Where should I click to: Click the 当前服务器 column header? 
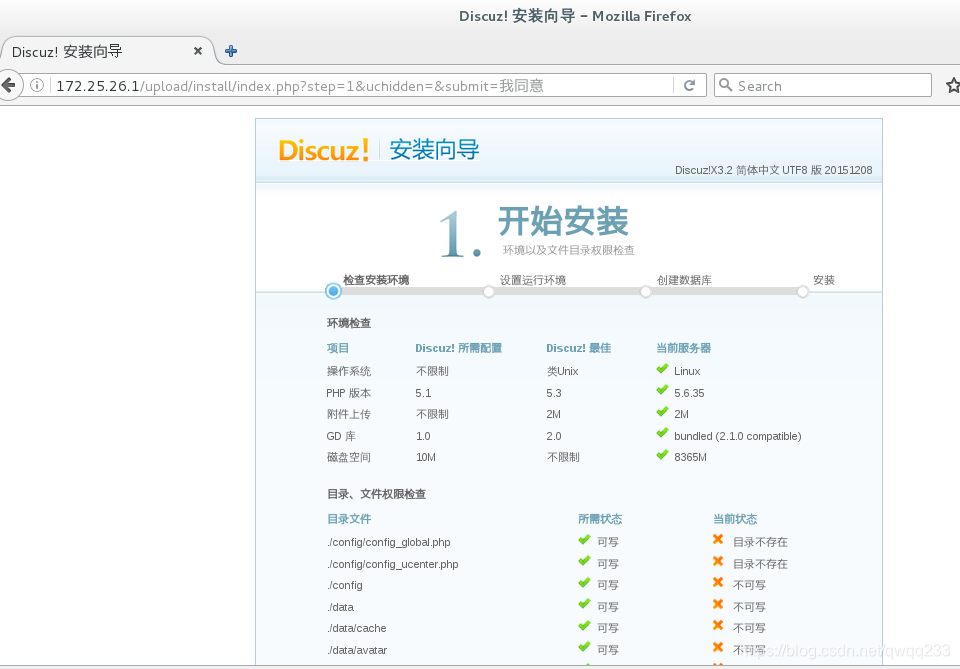coord(684,348)
